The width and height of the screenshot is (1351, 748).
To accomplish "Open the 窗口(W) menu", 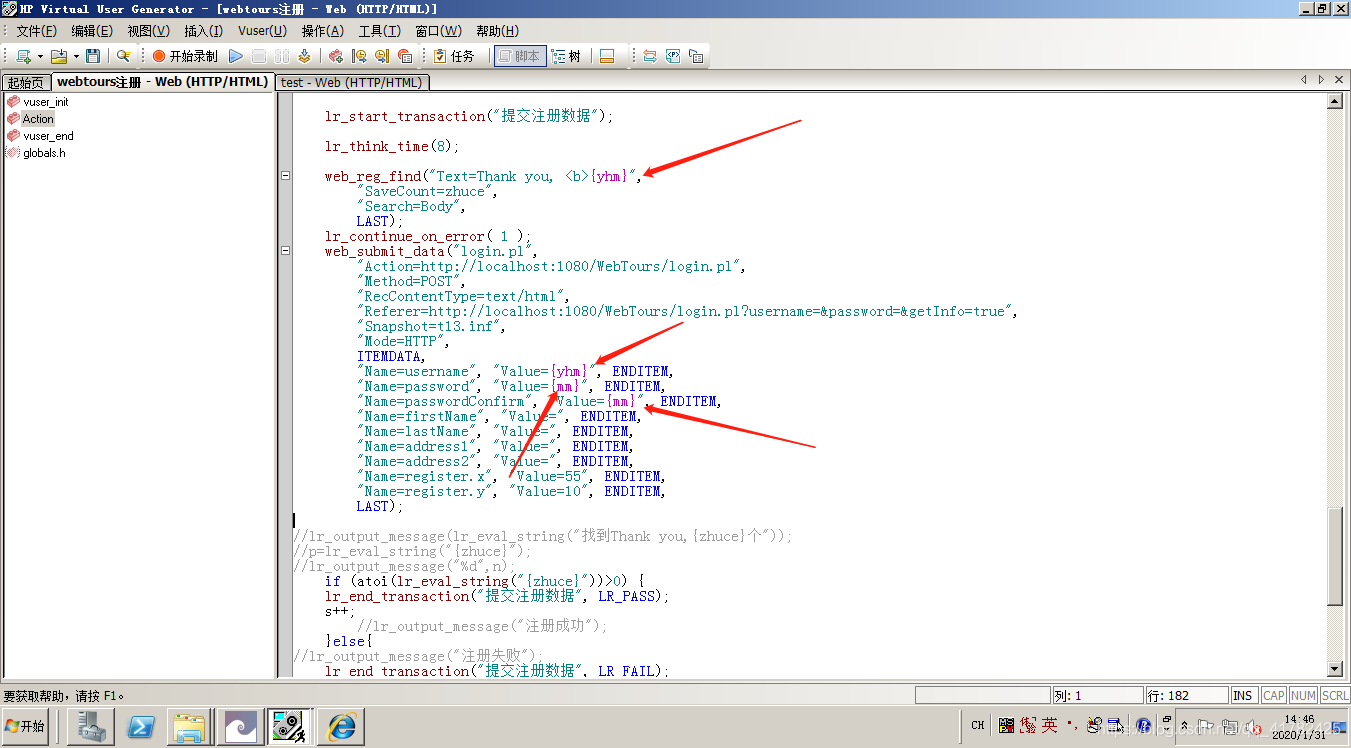I will (x=438, y=31).
